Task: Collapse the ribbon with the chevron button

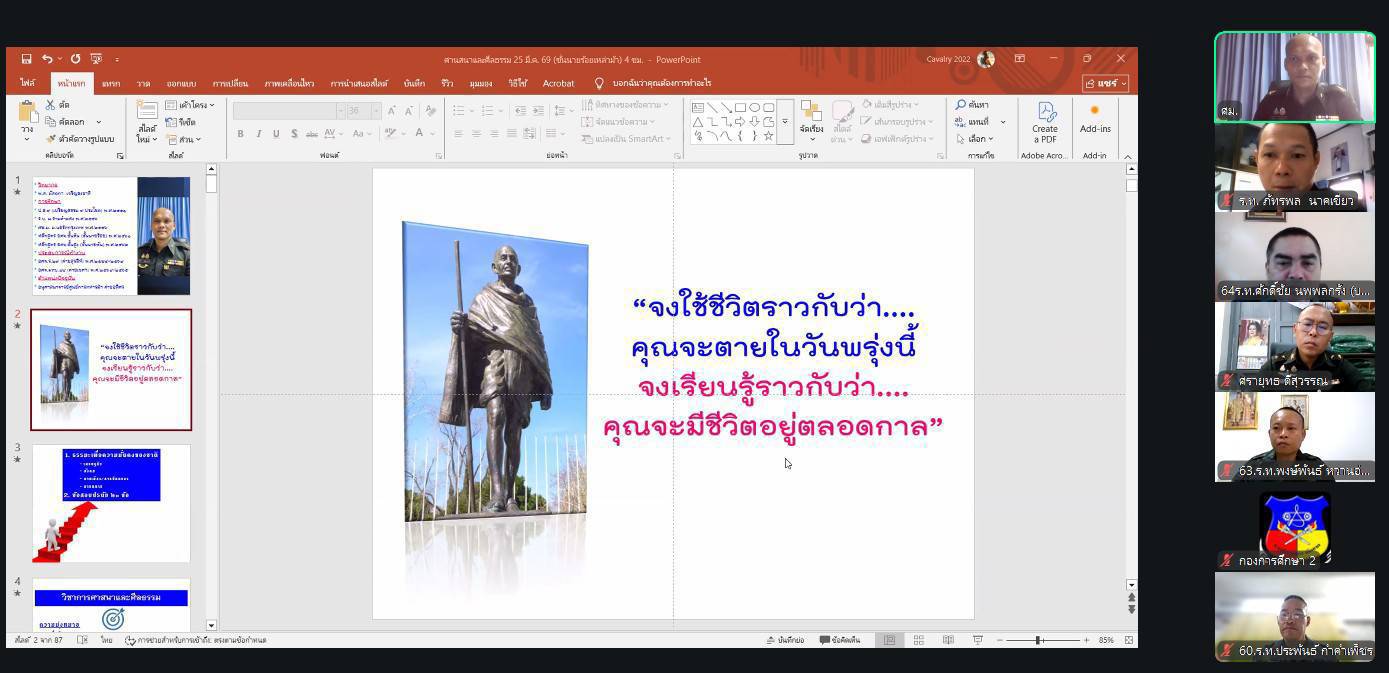Action: pyautogui.click(x=1128, y=156)
